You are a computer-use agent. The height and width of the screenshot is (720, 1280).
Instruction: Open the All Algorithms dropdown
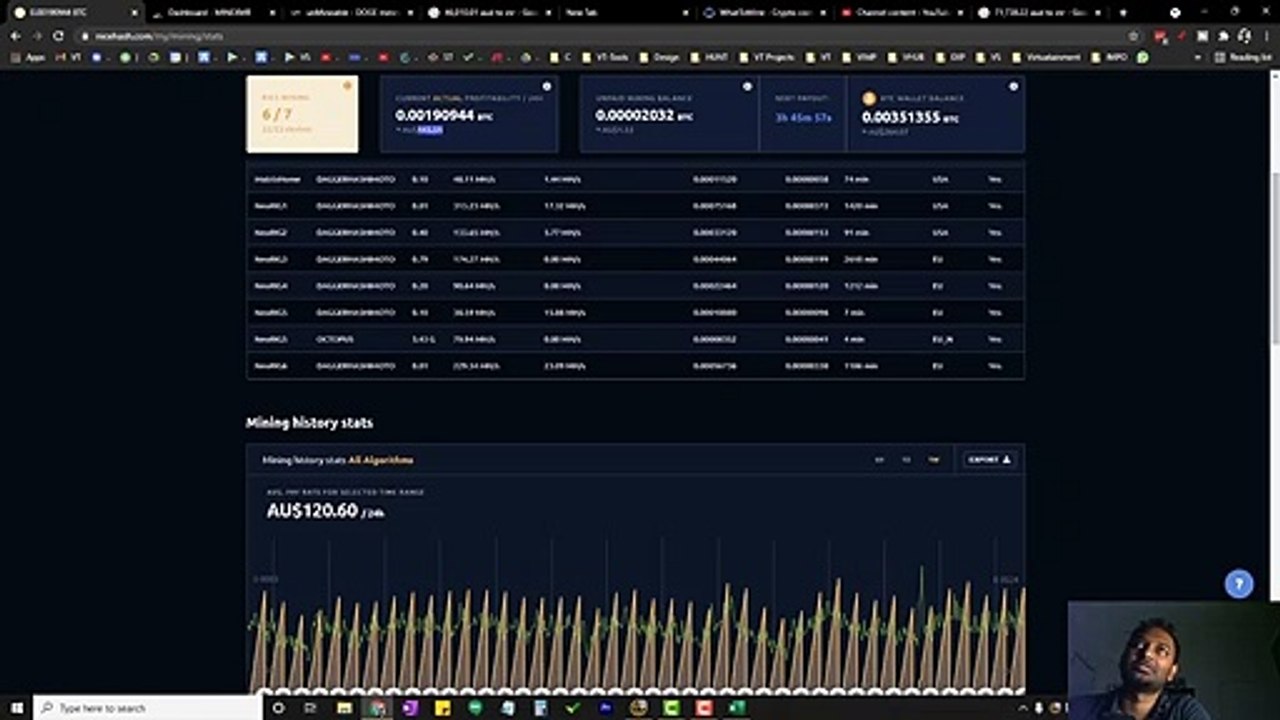[380, 460]
